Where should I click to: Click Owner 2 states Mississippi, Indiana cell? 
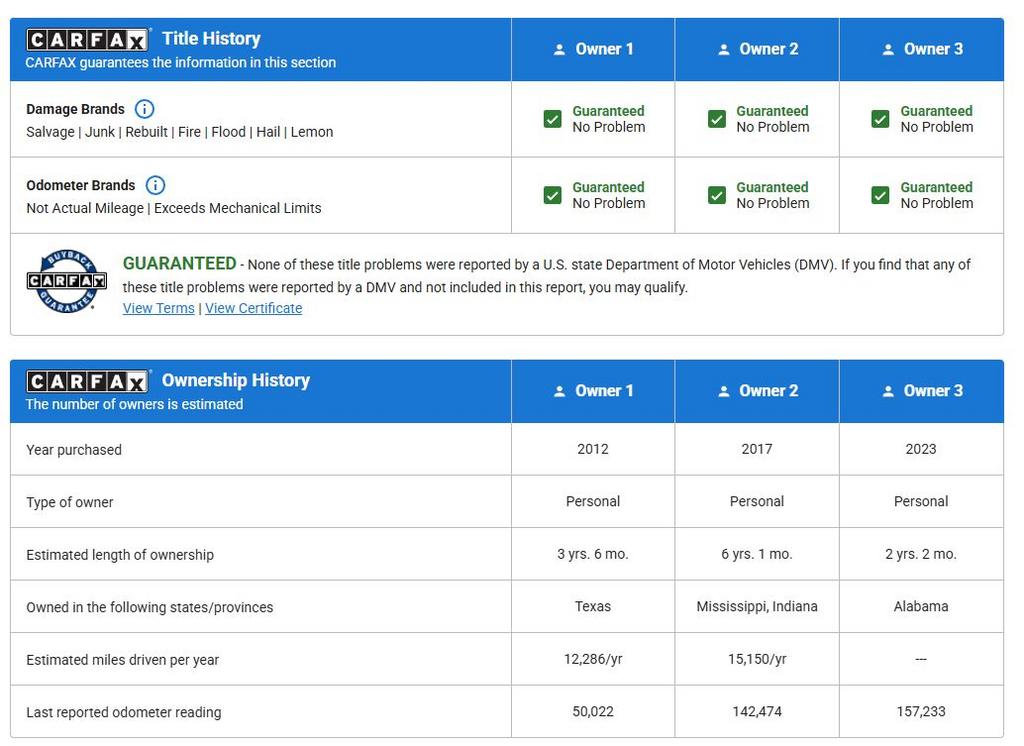pyautogui.click(x=756, y=606)
